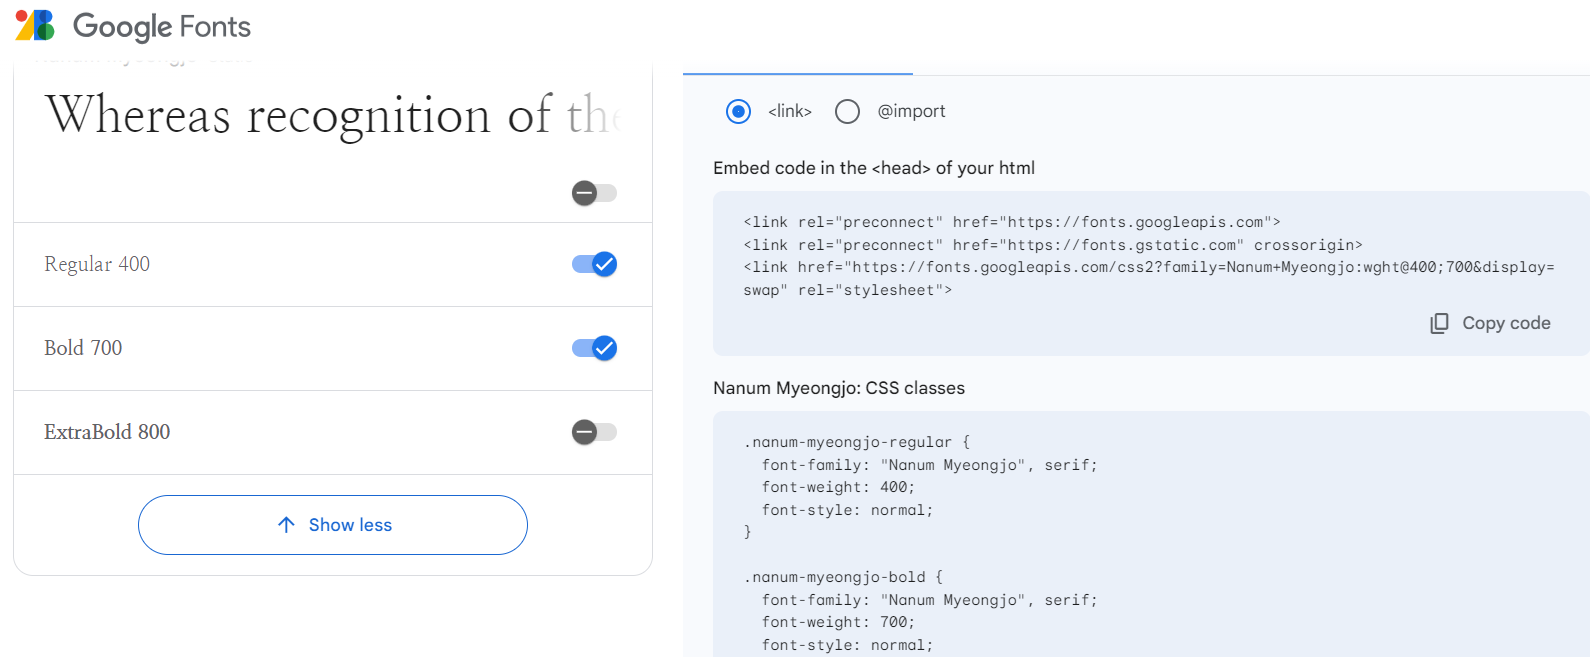The height and width of the screenshot is (657, 1590).
Task: Click the 'Embed code in the <head>' heading
Action: (x=874, y=168)
